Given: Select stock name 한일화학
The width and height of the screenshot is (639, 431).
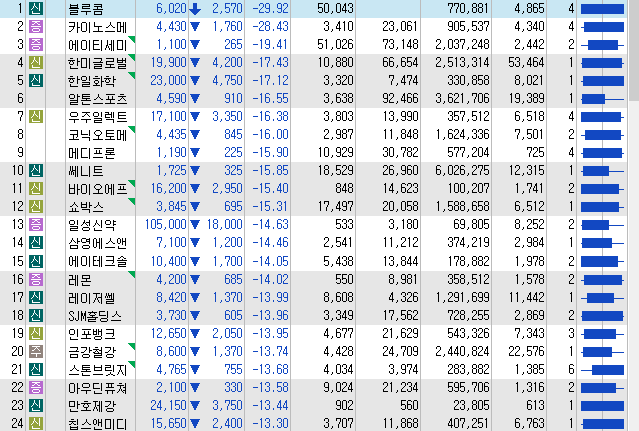Looking at the screenshot, I should coord(92,81).
